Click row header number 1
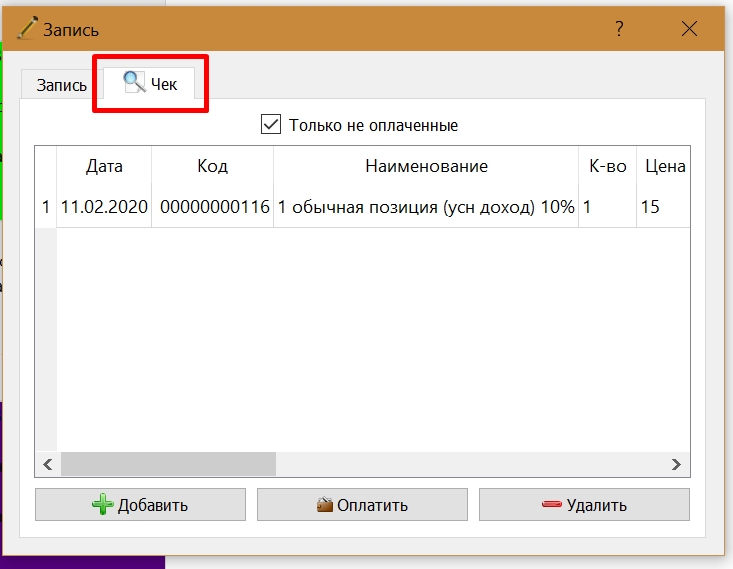Image resolution: width=733 pixels, height=569 pixels. (x=46, y=207)
